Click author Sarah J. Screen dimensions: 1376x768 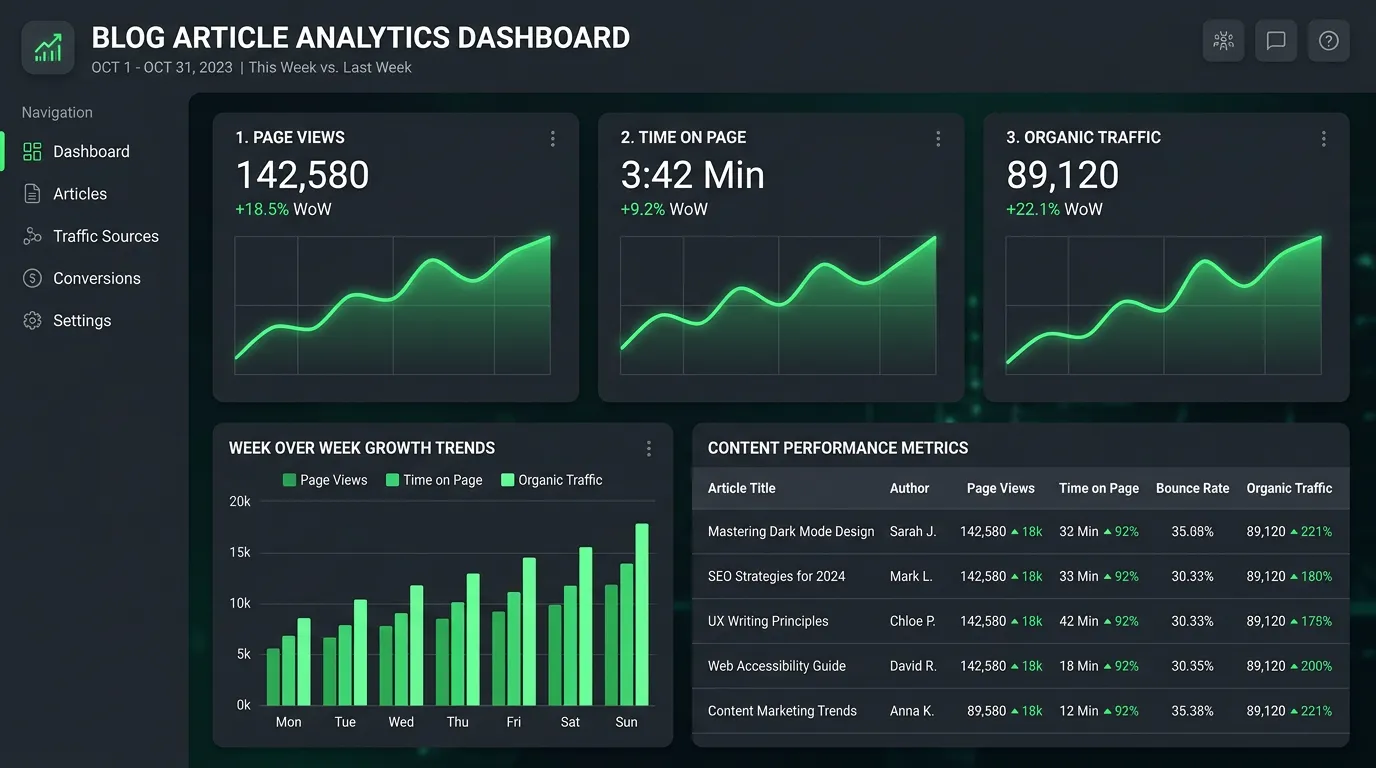(x=913, y=531)
